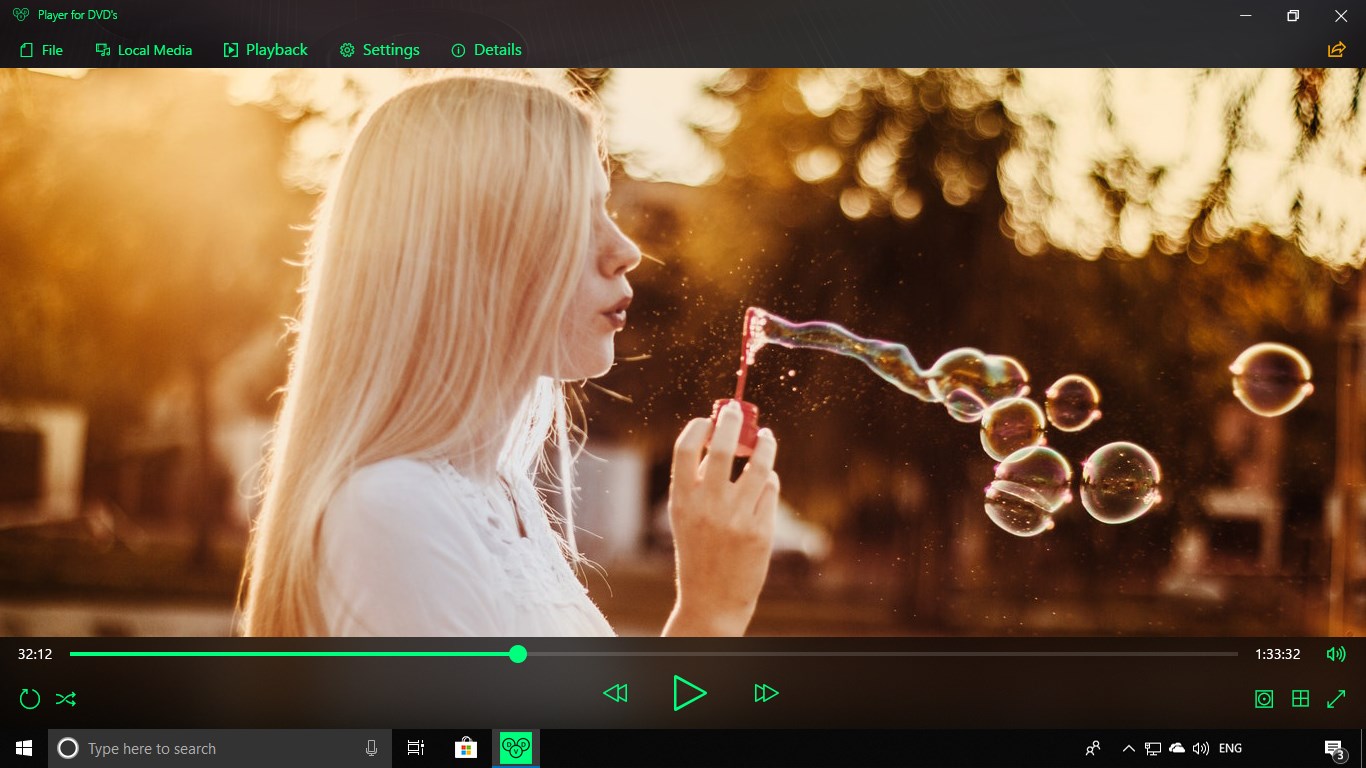Mute the volume via the speaker icon
This screenshot has height=768, width=1366.
1336,654
